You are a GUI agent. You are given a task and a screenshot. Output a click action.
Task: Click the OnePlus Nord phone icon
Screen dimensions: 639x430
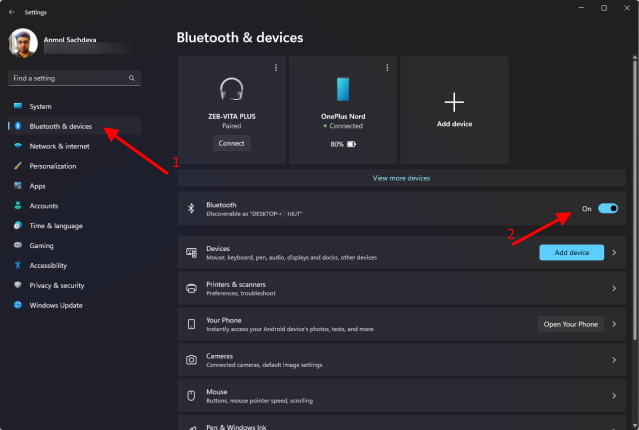click(x=343, y=88)
